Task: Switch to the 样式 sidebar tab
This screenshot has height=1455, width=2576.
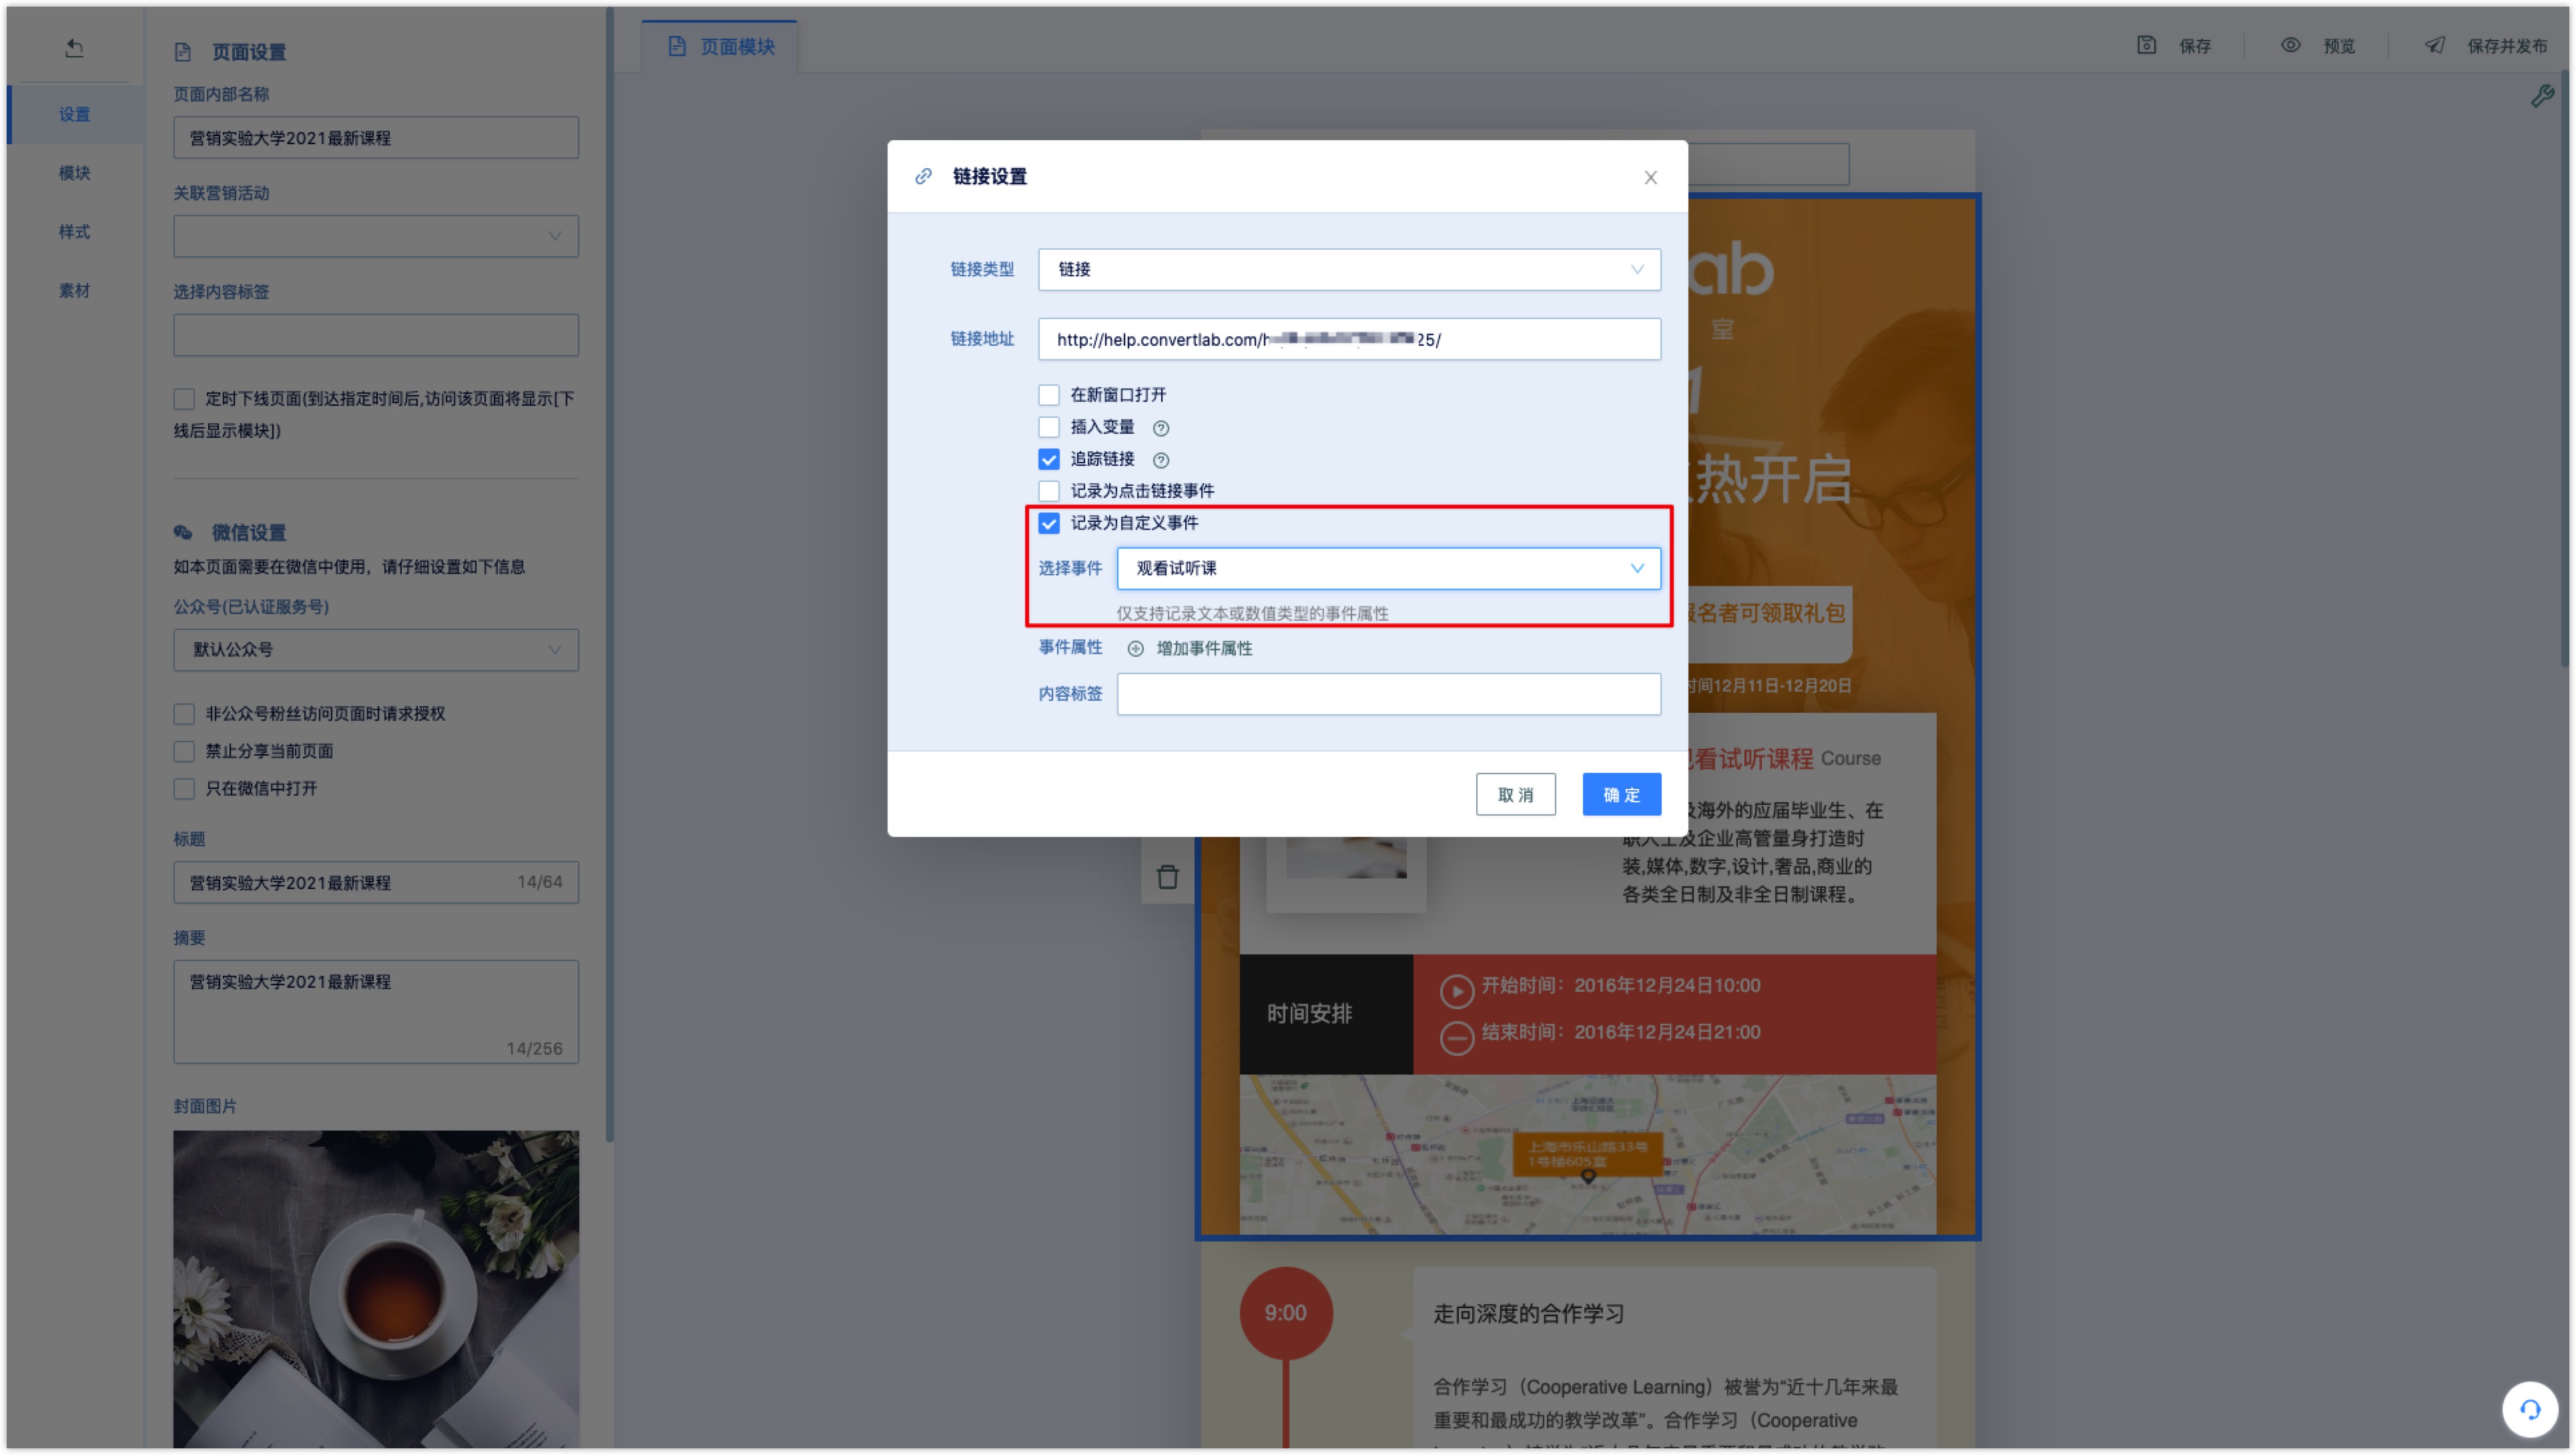Action: (x=74, y=232)
